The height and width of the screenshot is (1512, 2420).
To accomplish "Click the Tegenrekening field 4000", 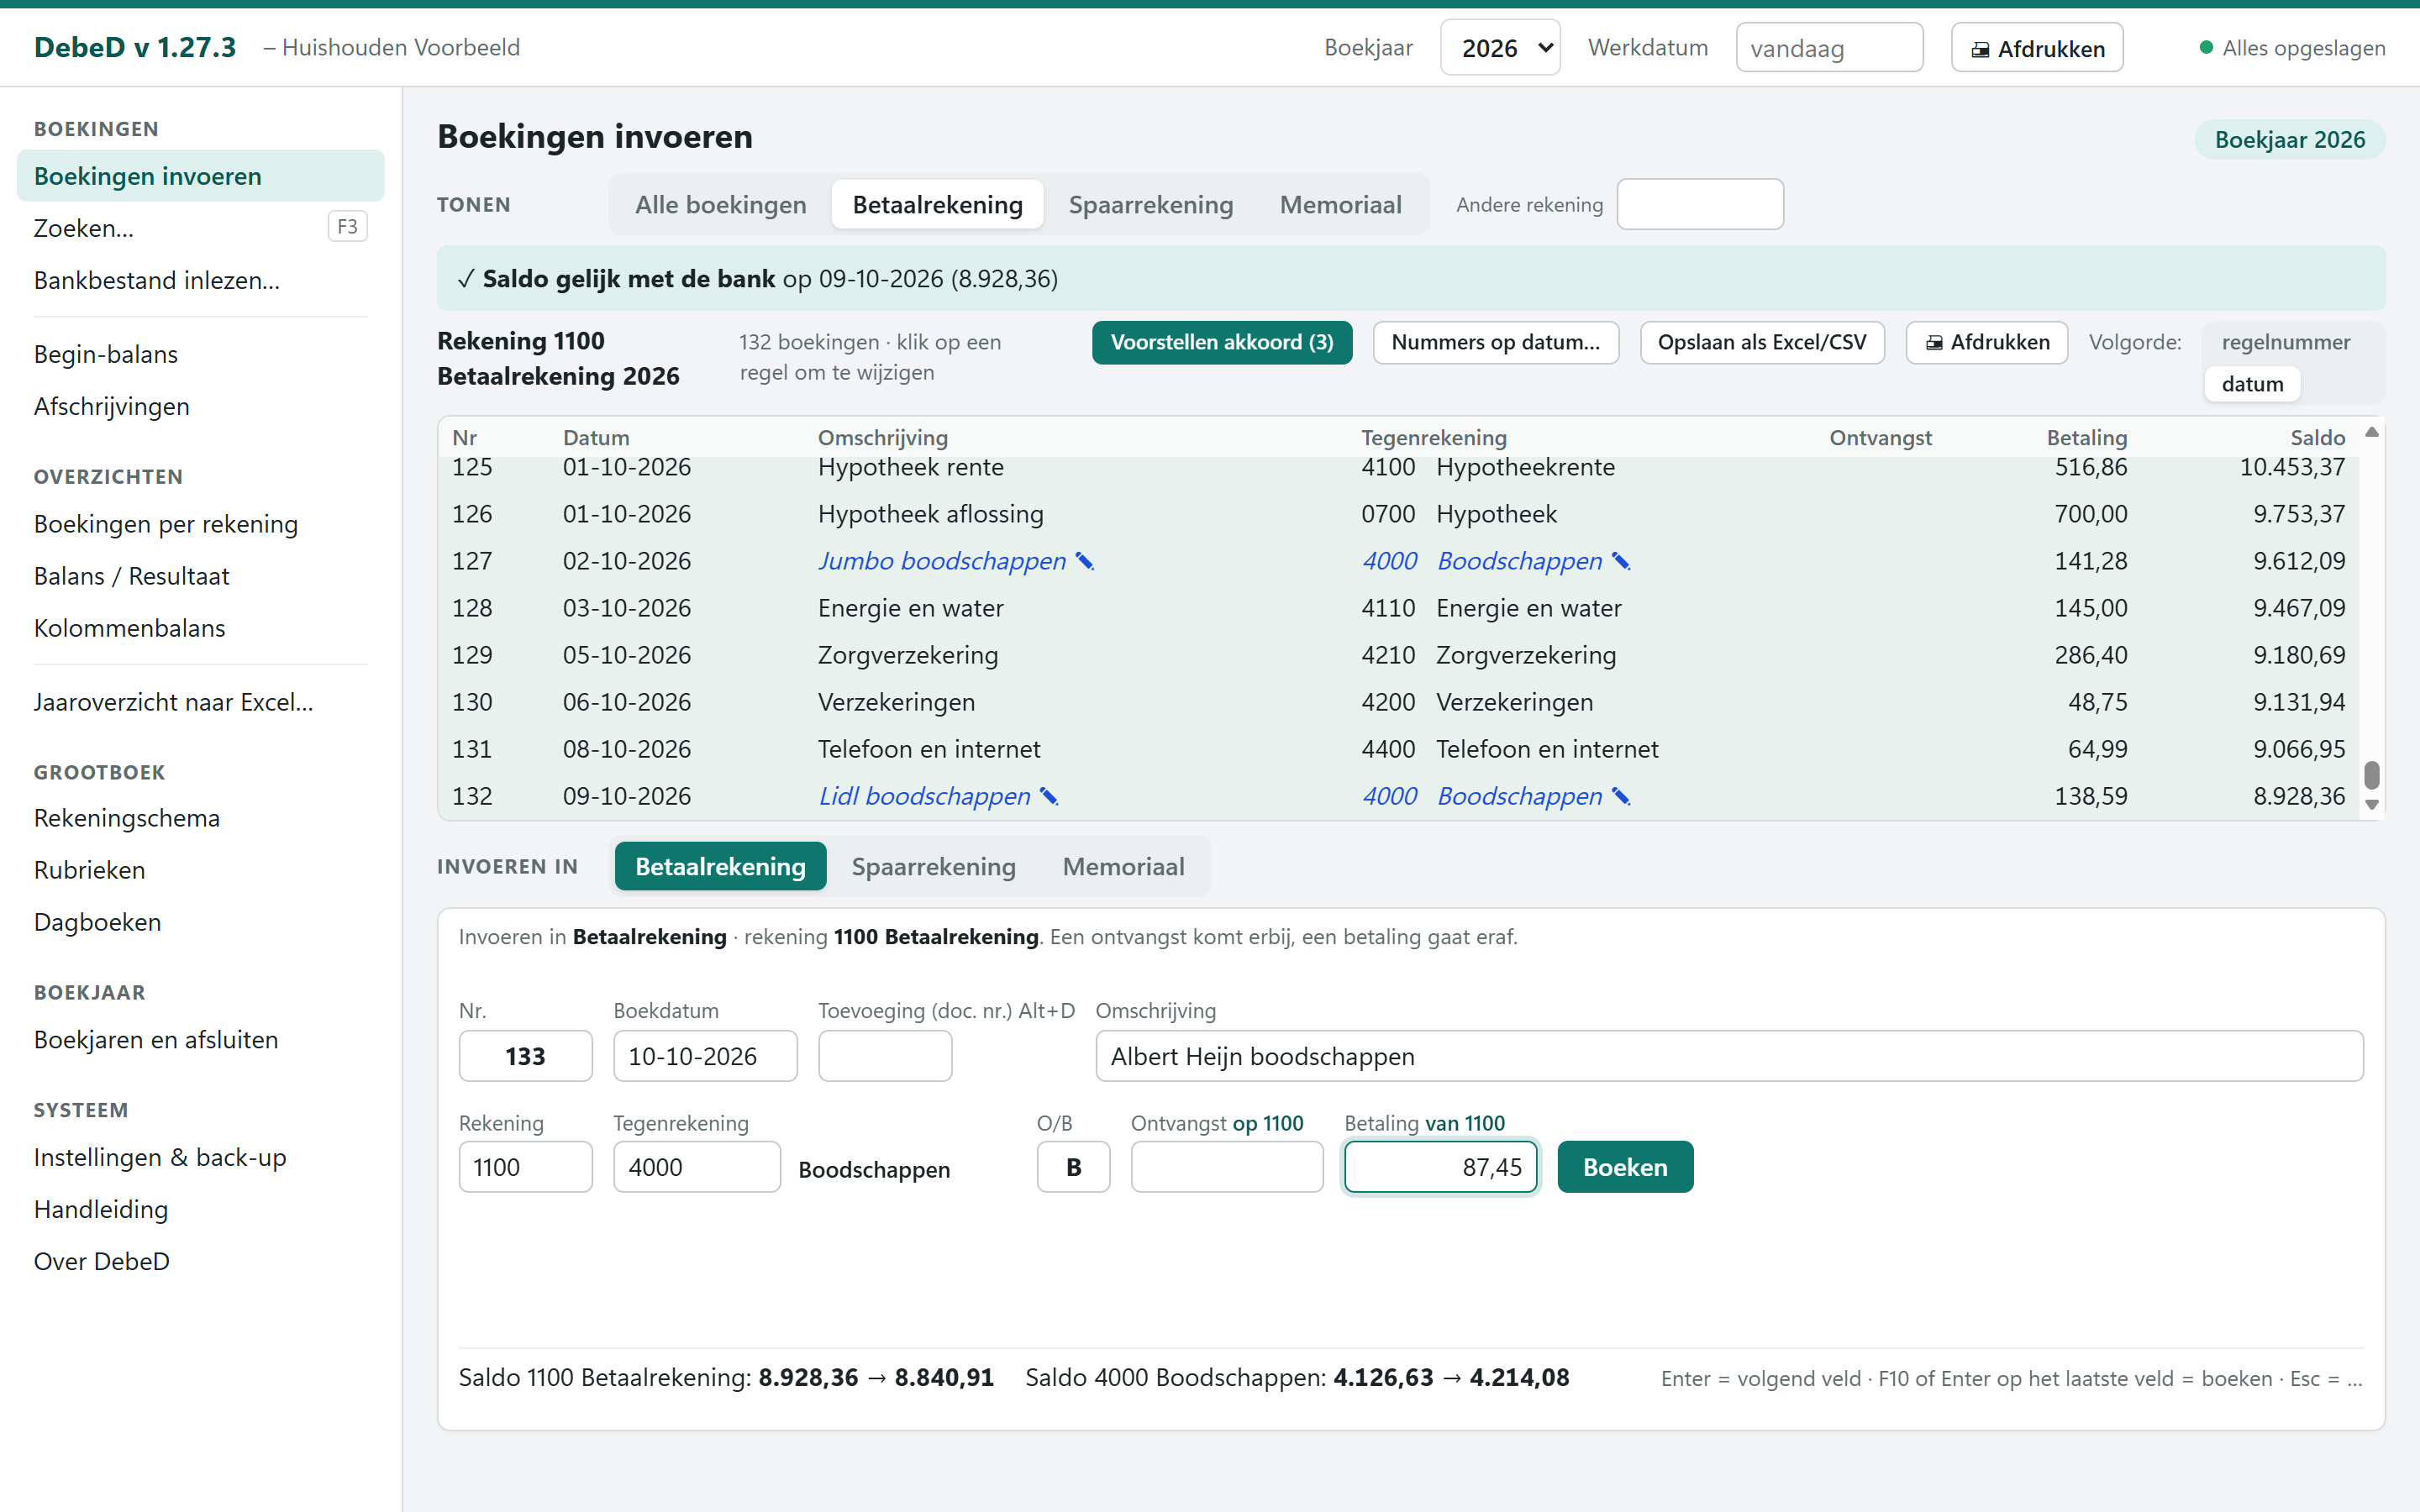I will (x=696, y=1167).
